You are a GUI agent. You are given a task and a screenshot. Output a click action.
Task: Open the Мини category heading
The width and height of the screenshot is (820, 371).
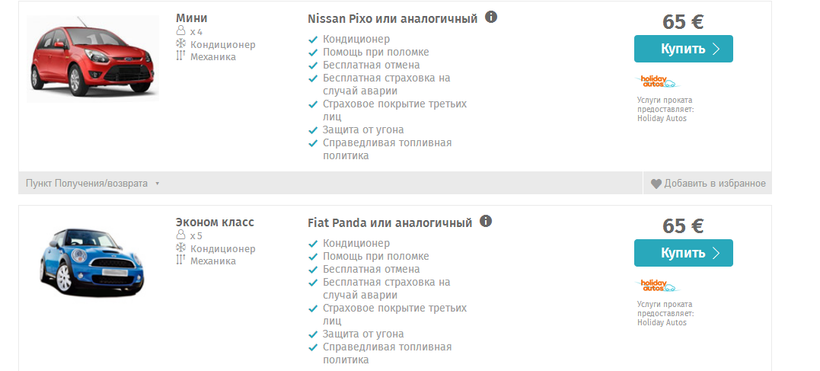point(191,18)
